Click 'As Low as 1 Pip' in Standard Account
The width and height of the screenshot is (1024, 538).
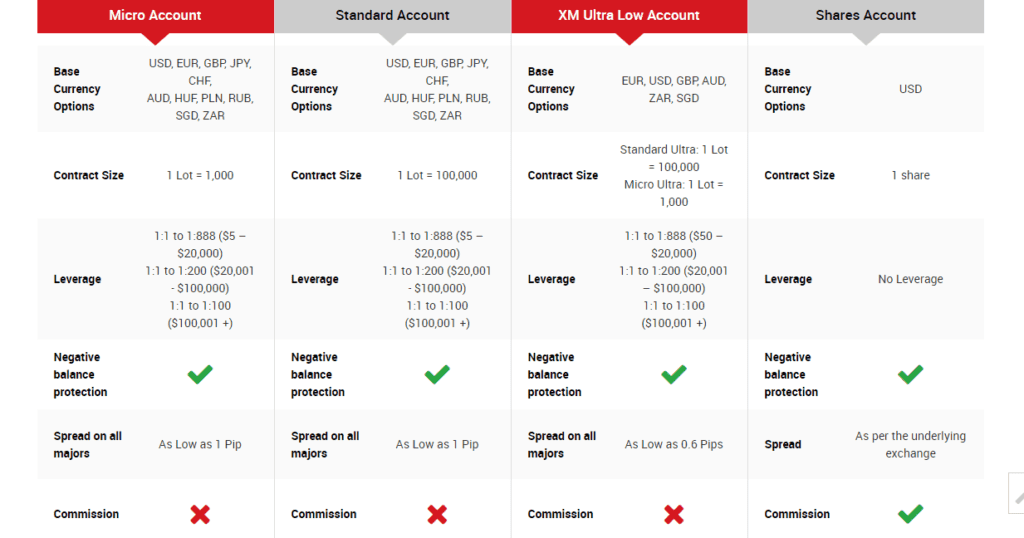click(x=437, y=444)
